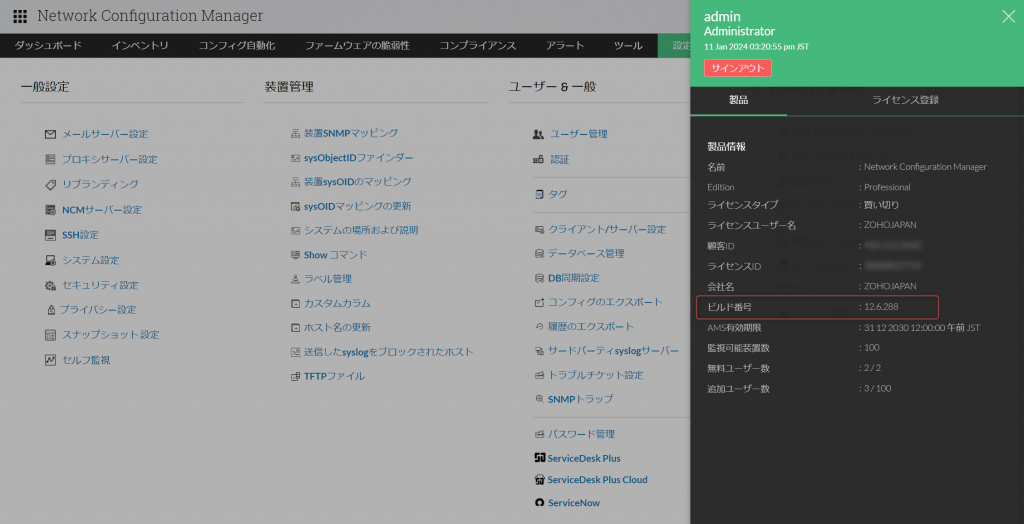1024x524 pixels.
Task: Click the security settings gear icon
Action: pyautogui.click(x=50, y=285)
